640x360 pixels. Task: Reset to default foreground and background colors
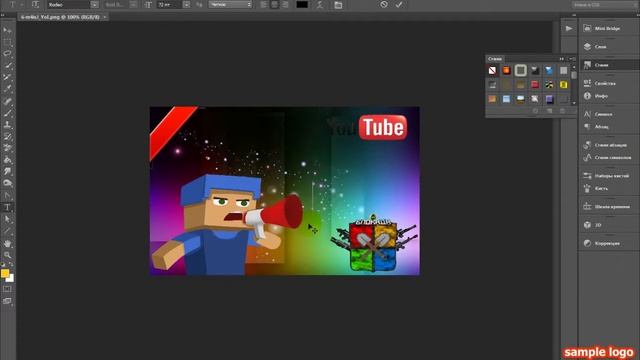3,265
